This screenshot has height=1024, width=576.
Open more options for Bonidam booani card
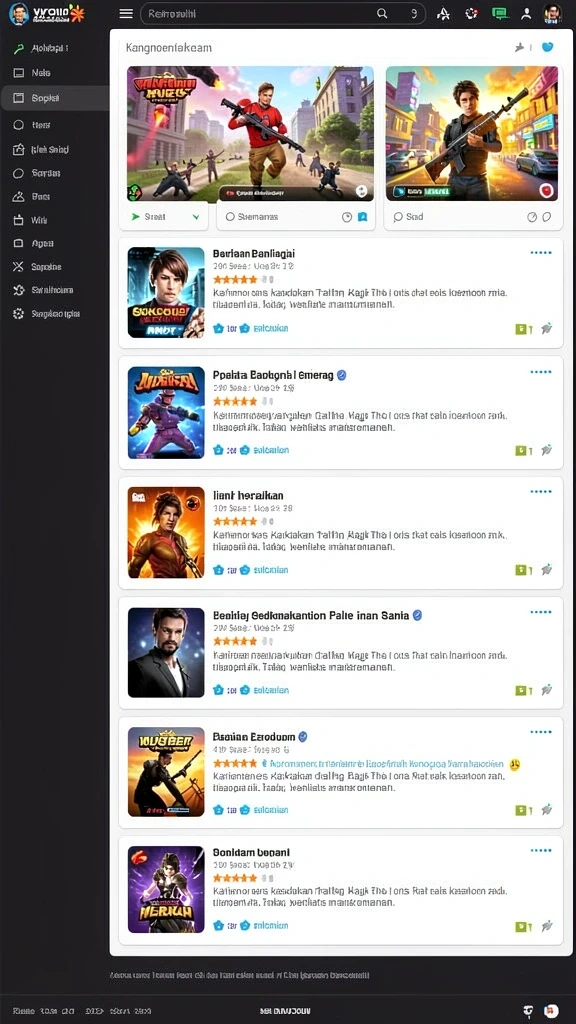(x=541, y=850)
